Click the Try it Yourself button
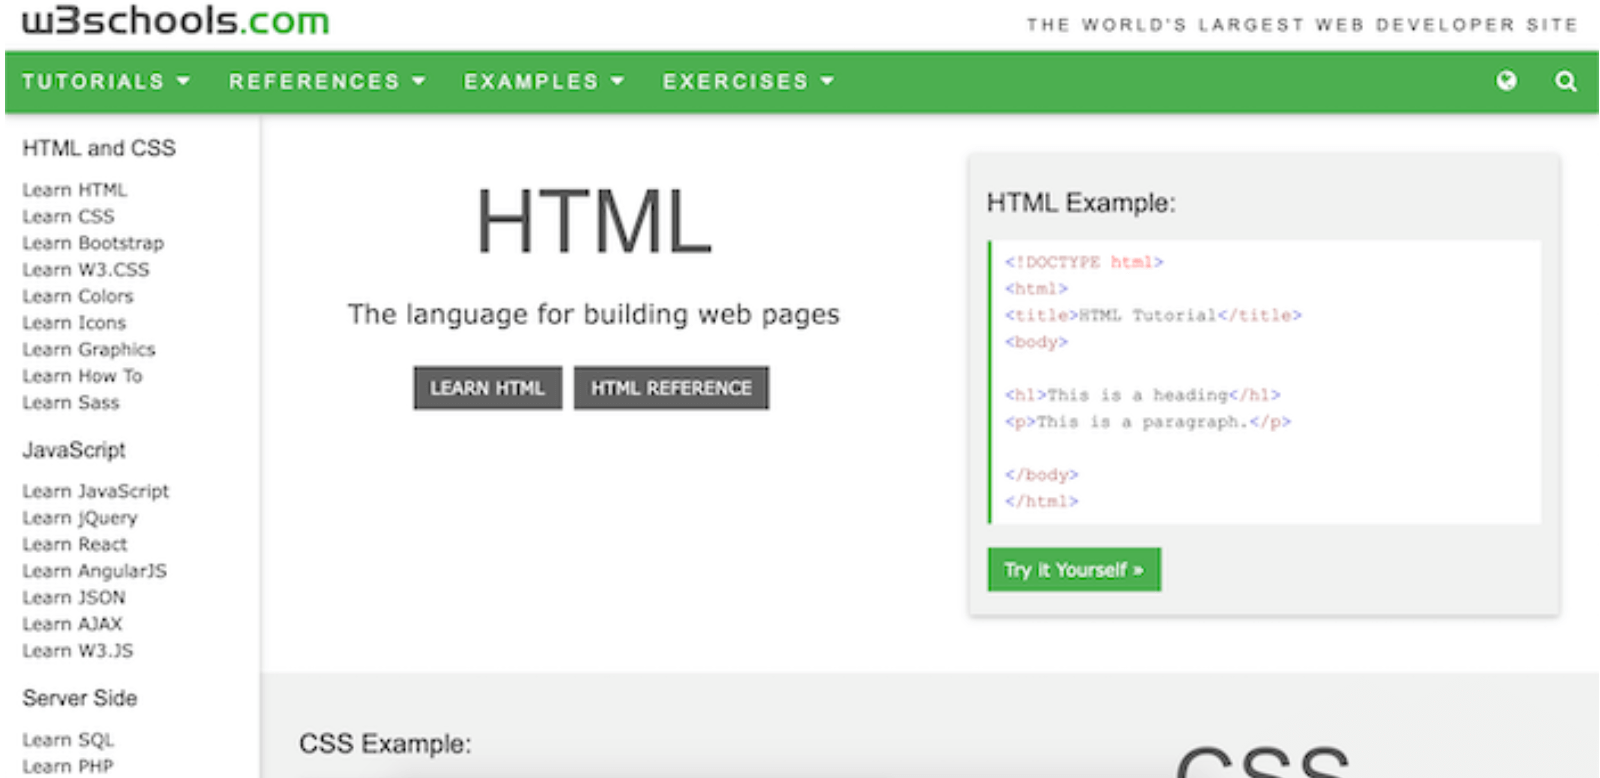This screenshot has width=1600, height=778. point(1074,569)
